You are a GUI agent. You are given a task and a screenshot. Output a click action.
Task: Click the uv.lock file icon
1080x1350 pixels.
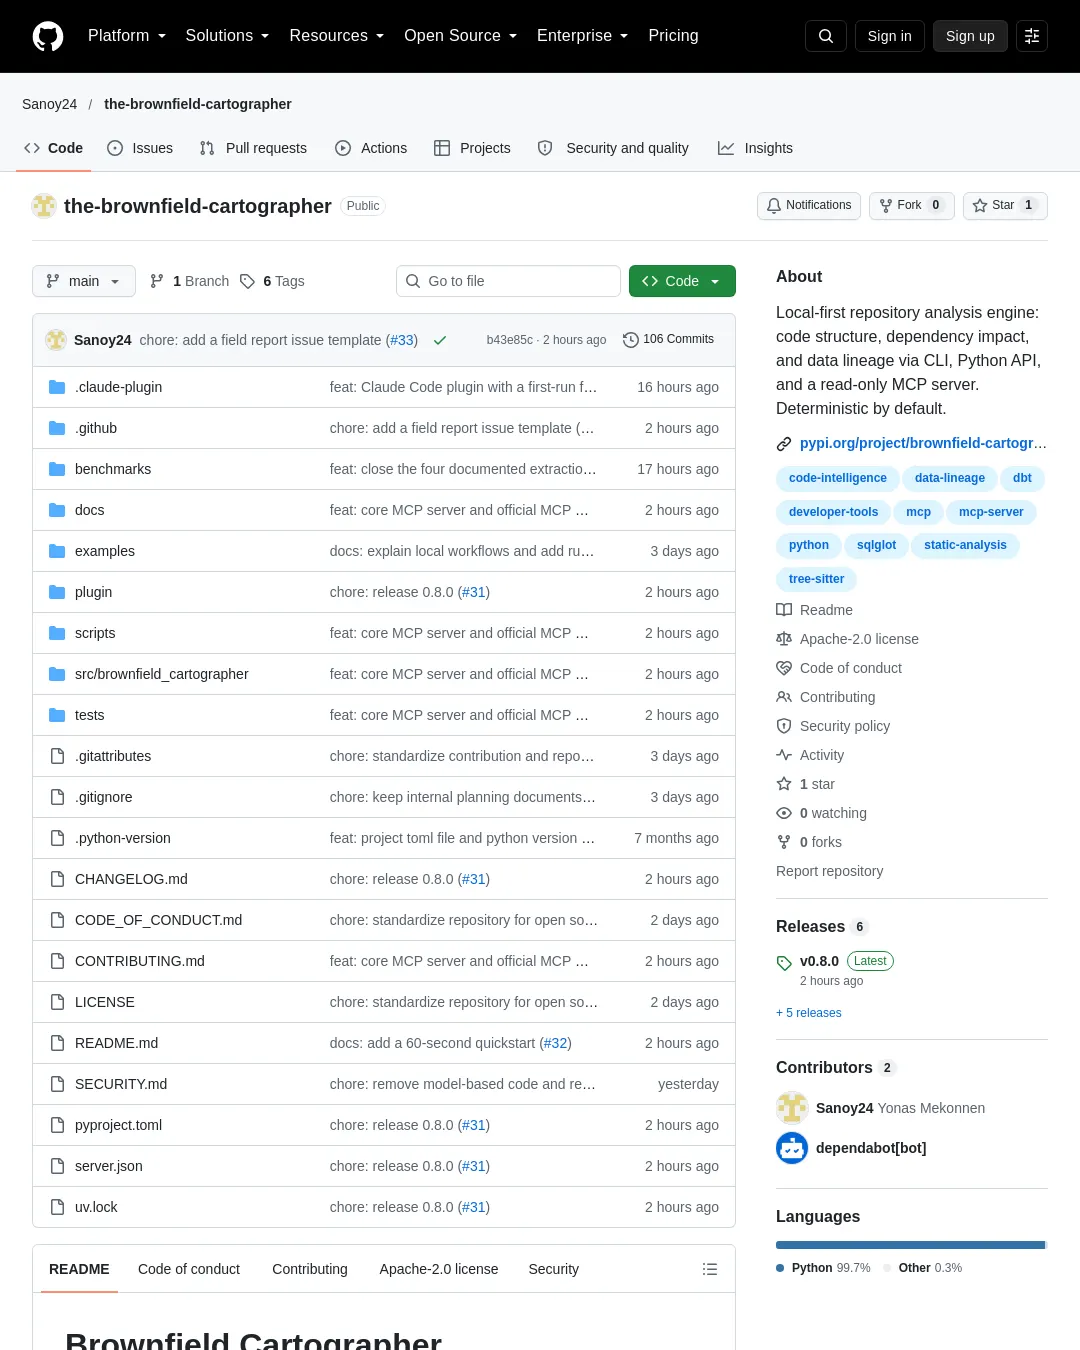pos(57,1207)
